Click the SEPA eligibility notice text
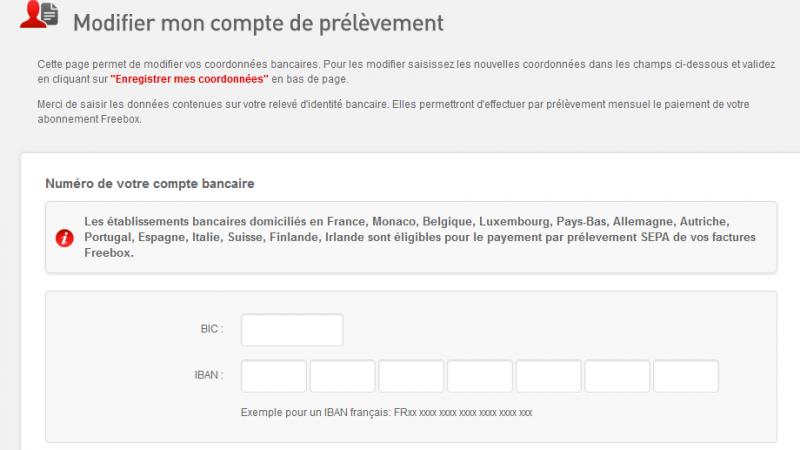The height and width of the screenshot is (450, 800). [x=420, y=237]
